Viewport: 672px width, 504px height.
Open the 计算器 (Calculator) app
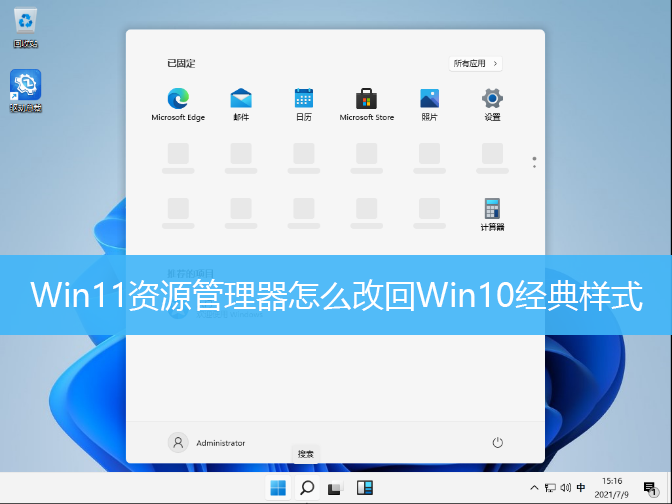(x=492, y=210)
